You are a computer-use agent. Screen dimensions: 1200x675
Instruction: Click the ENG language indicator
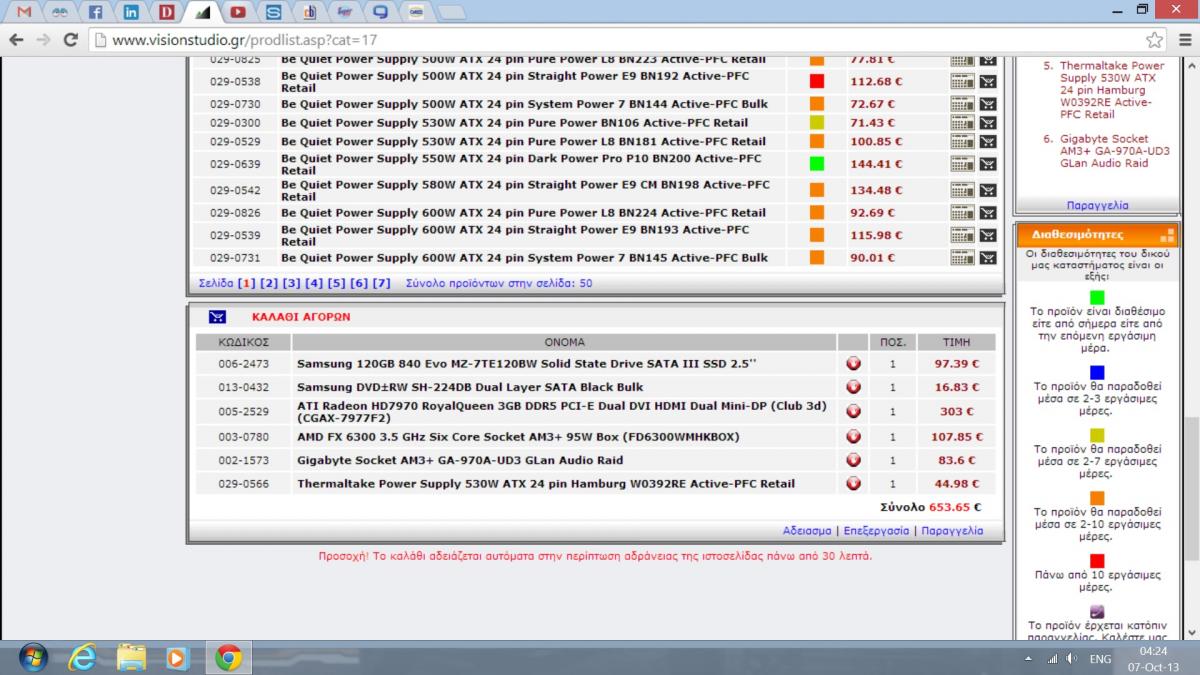tap(1100, 659)
